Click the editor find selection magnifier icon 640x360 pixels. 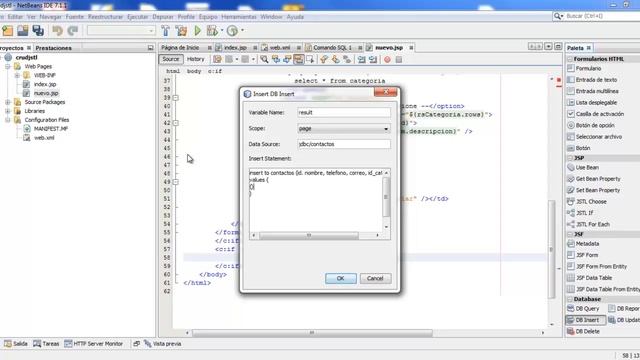click(264, 60)
